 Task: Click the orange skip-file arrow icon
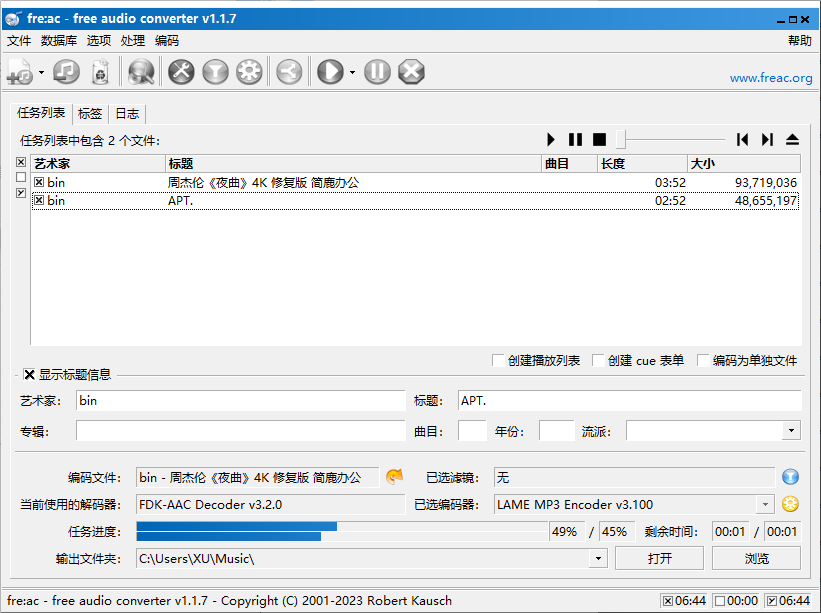[394, 477]
